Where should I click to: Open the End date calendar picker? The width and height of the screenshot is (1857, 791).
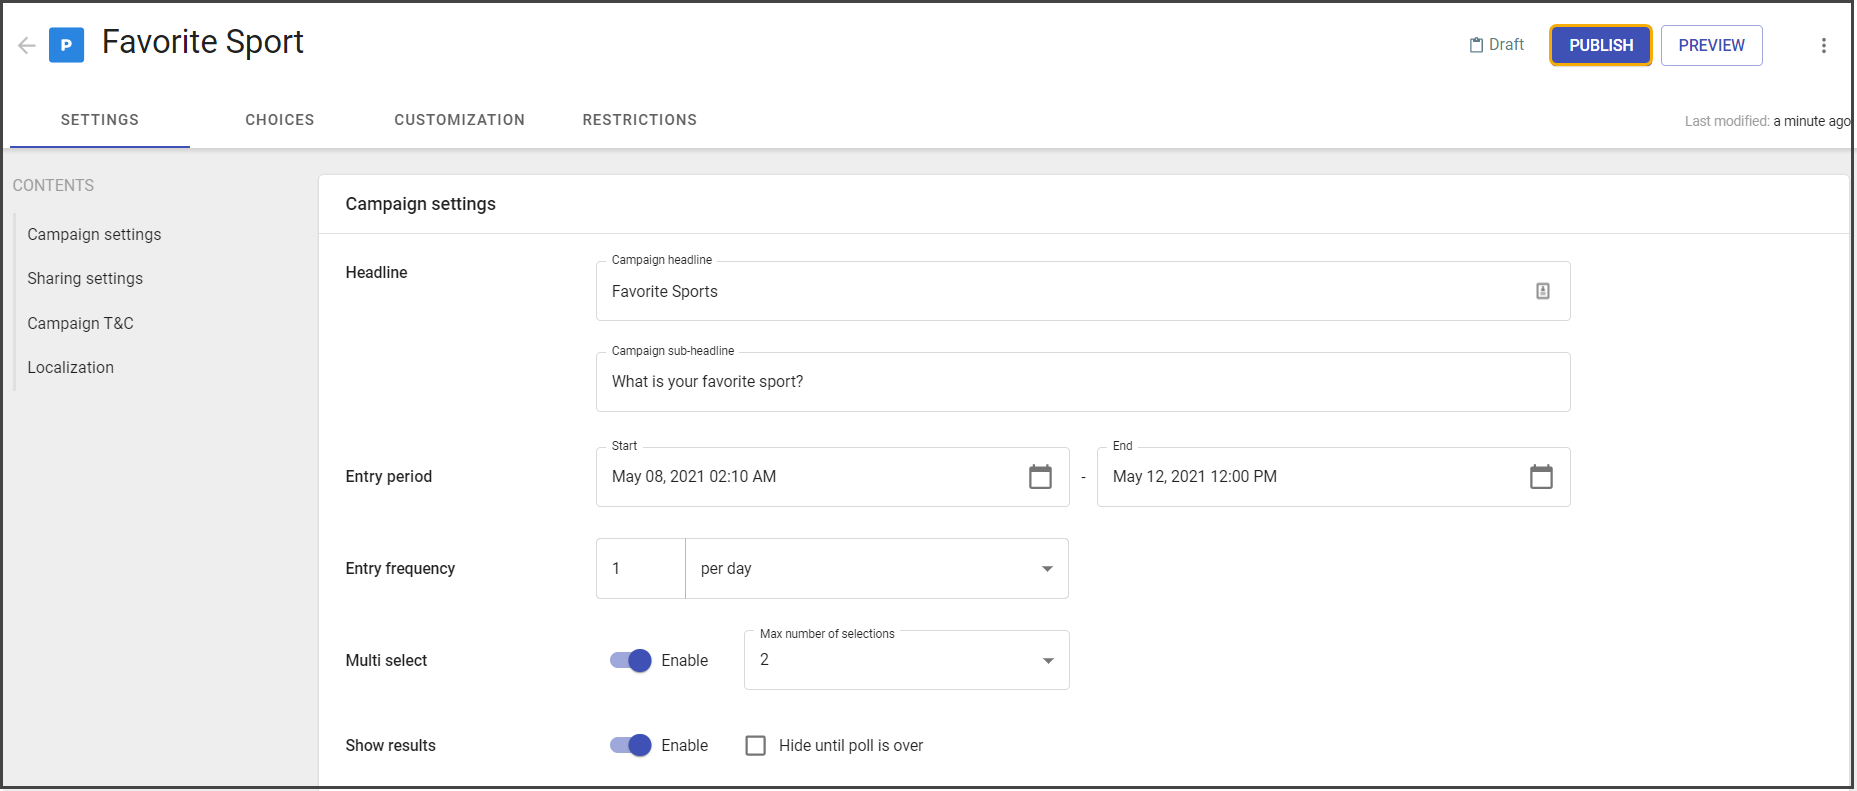1541,477
